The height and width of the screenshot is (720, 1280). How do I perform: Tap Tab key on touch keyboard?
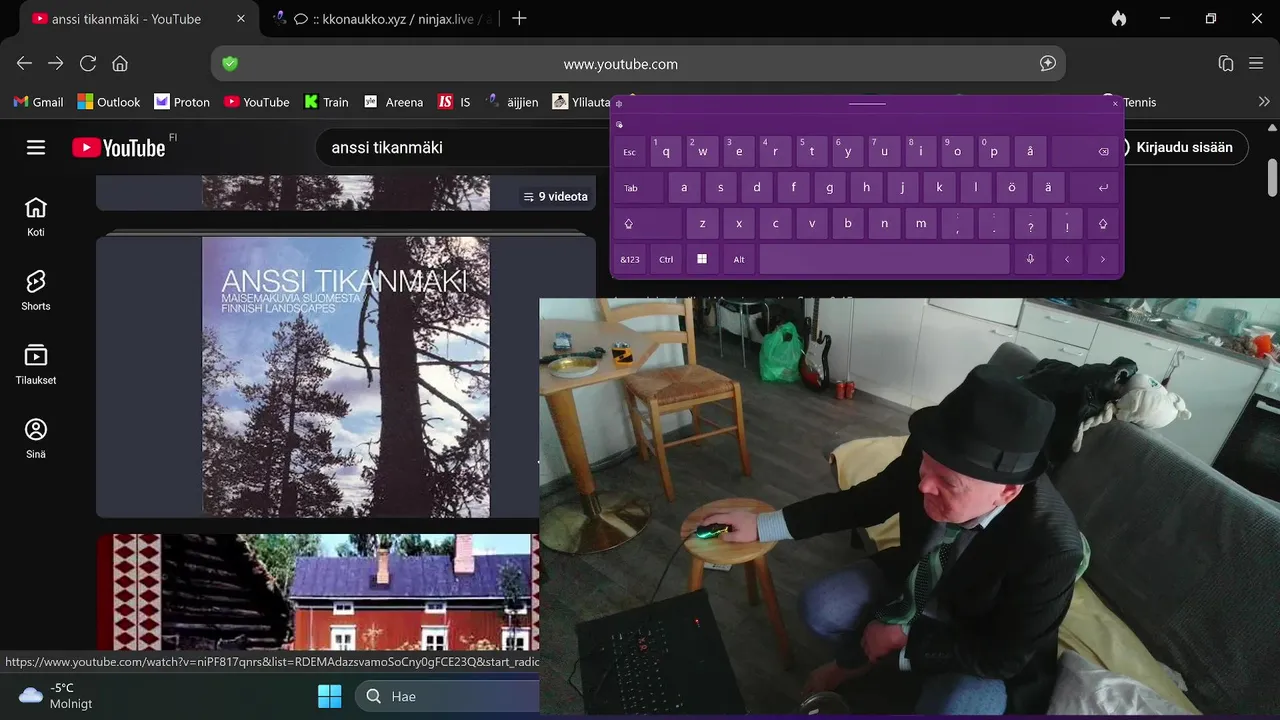pyautogui.click(x=638, y=187)
